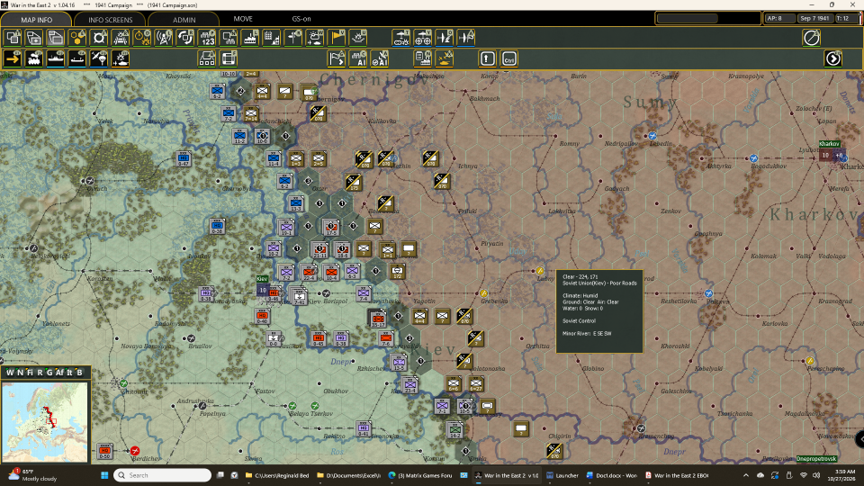The width and height of the screenshot is (864, 486).
Task: Click the MOVE mode label
Action: [243, 19]
